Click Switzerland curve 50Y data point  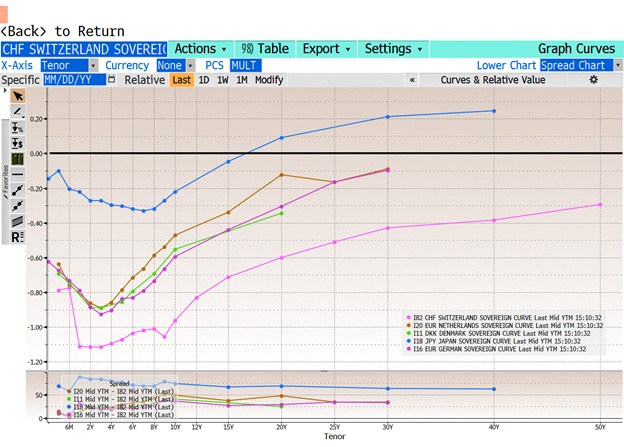(600, 205)
